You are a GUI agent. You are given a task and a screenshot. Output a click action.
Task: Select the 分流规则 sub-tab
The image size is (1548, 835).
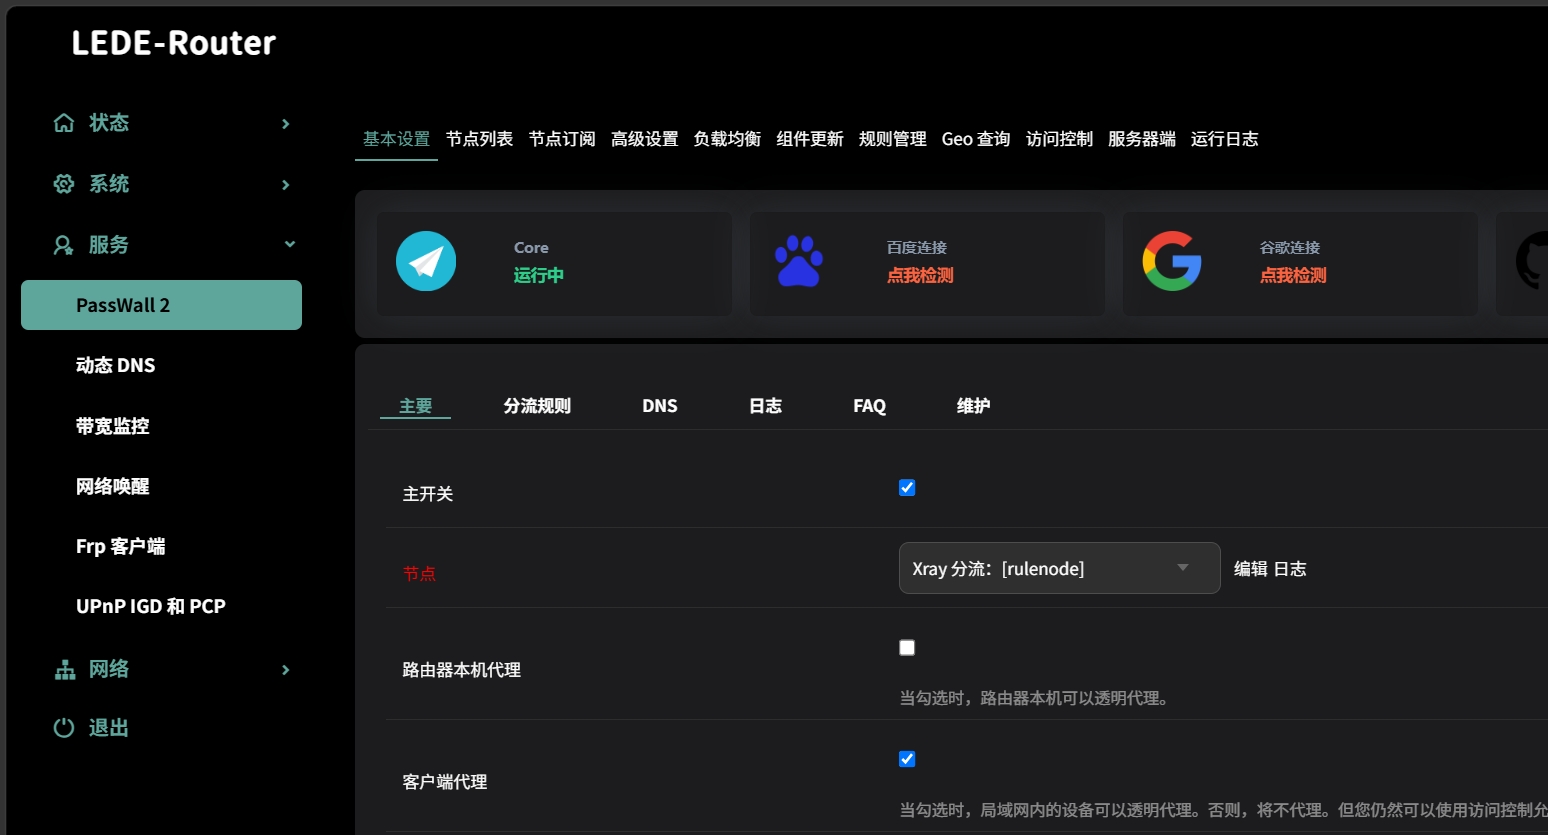537,406
